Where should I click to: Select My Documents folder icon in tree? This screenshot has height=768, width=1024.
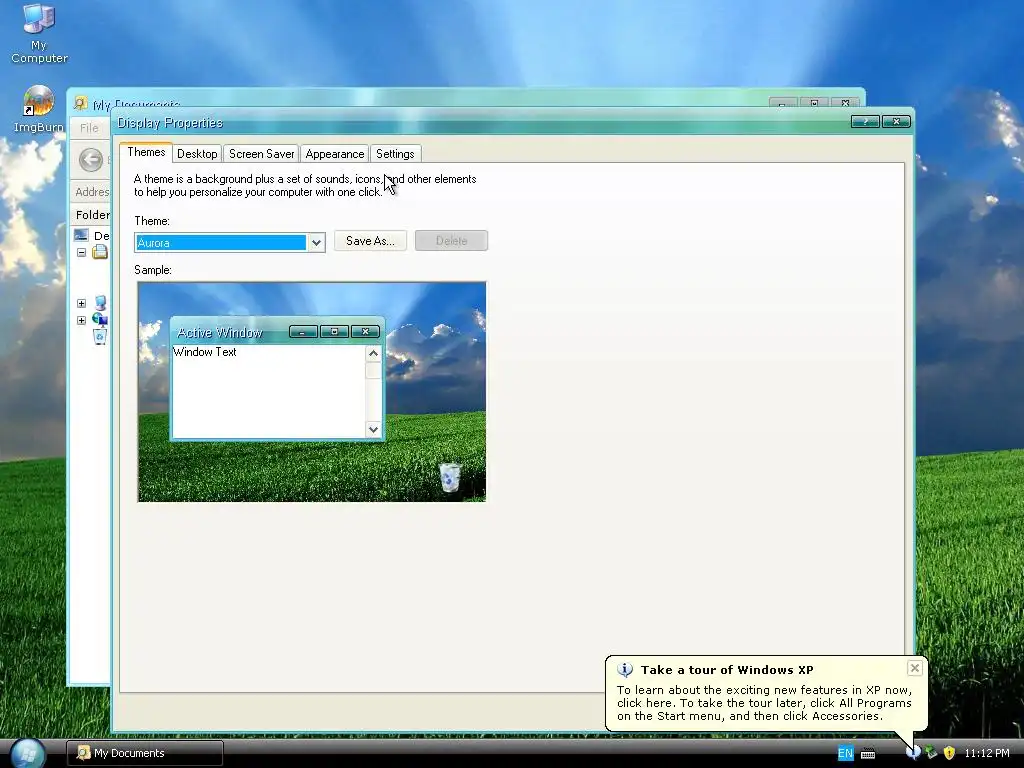[x=100, y=252]
